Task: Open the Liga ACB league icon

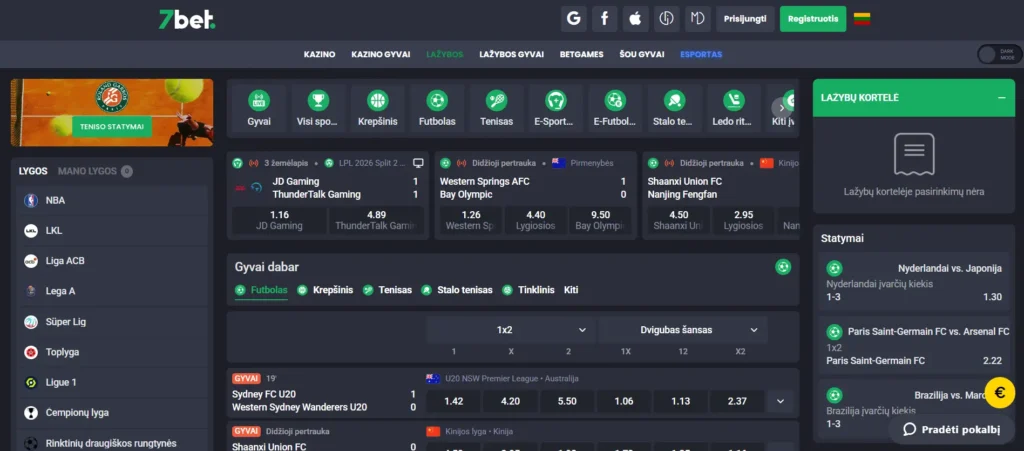Action: click(31, 261)
